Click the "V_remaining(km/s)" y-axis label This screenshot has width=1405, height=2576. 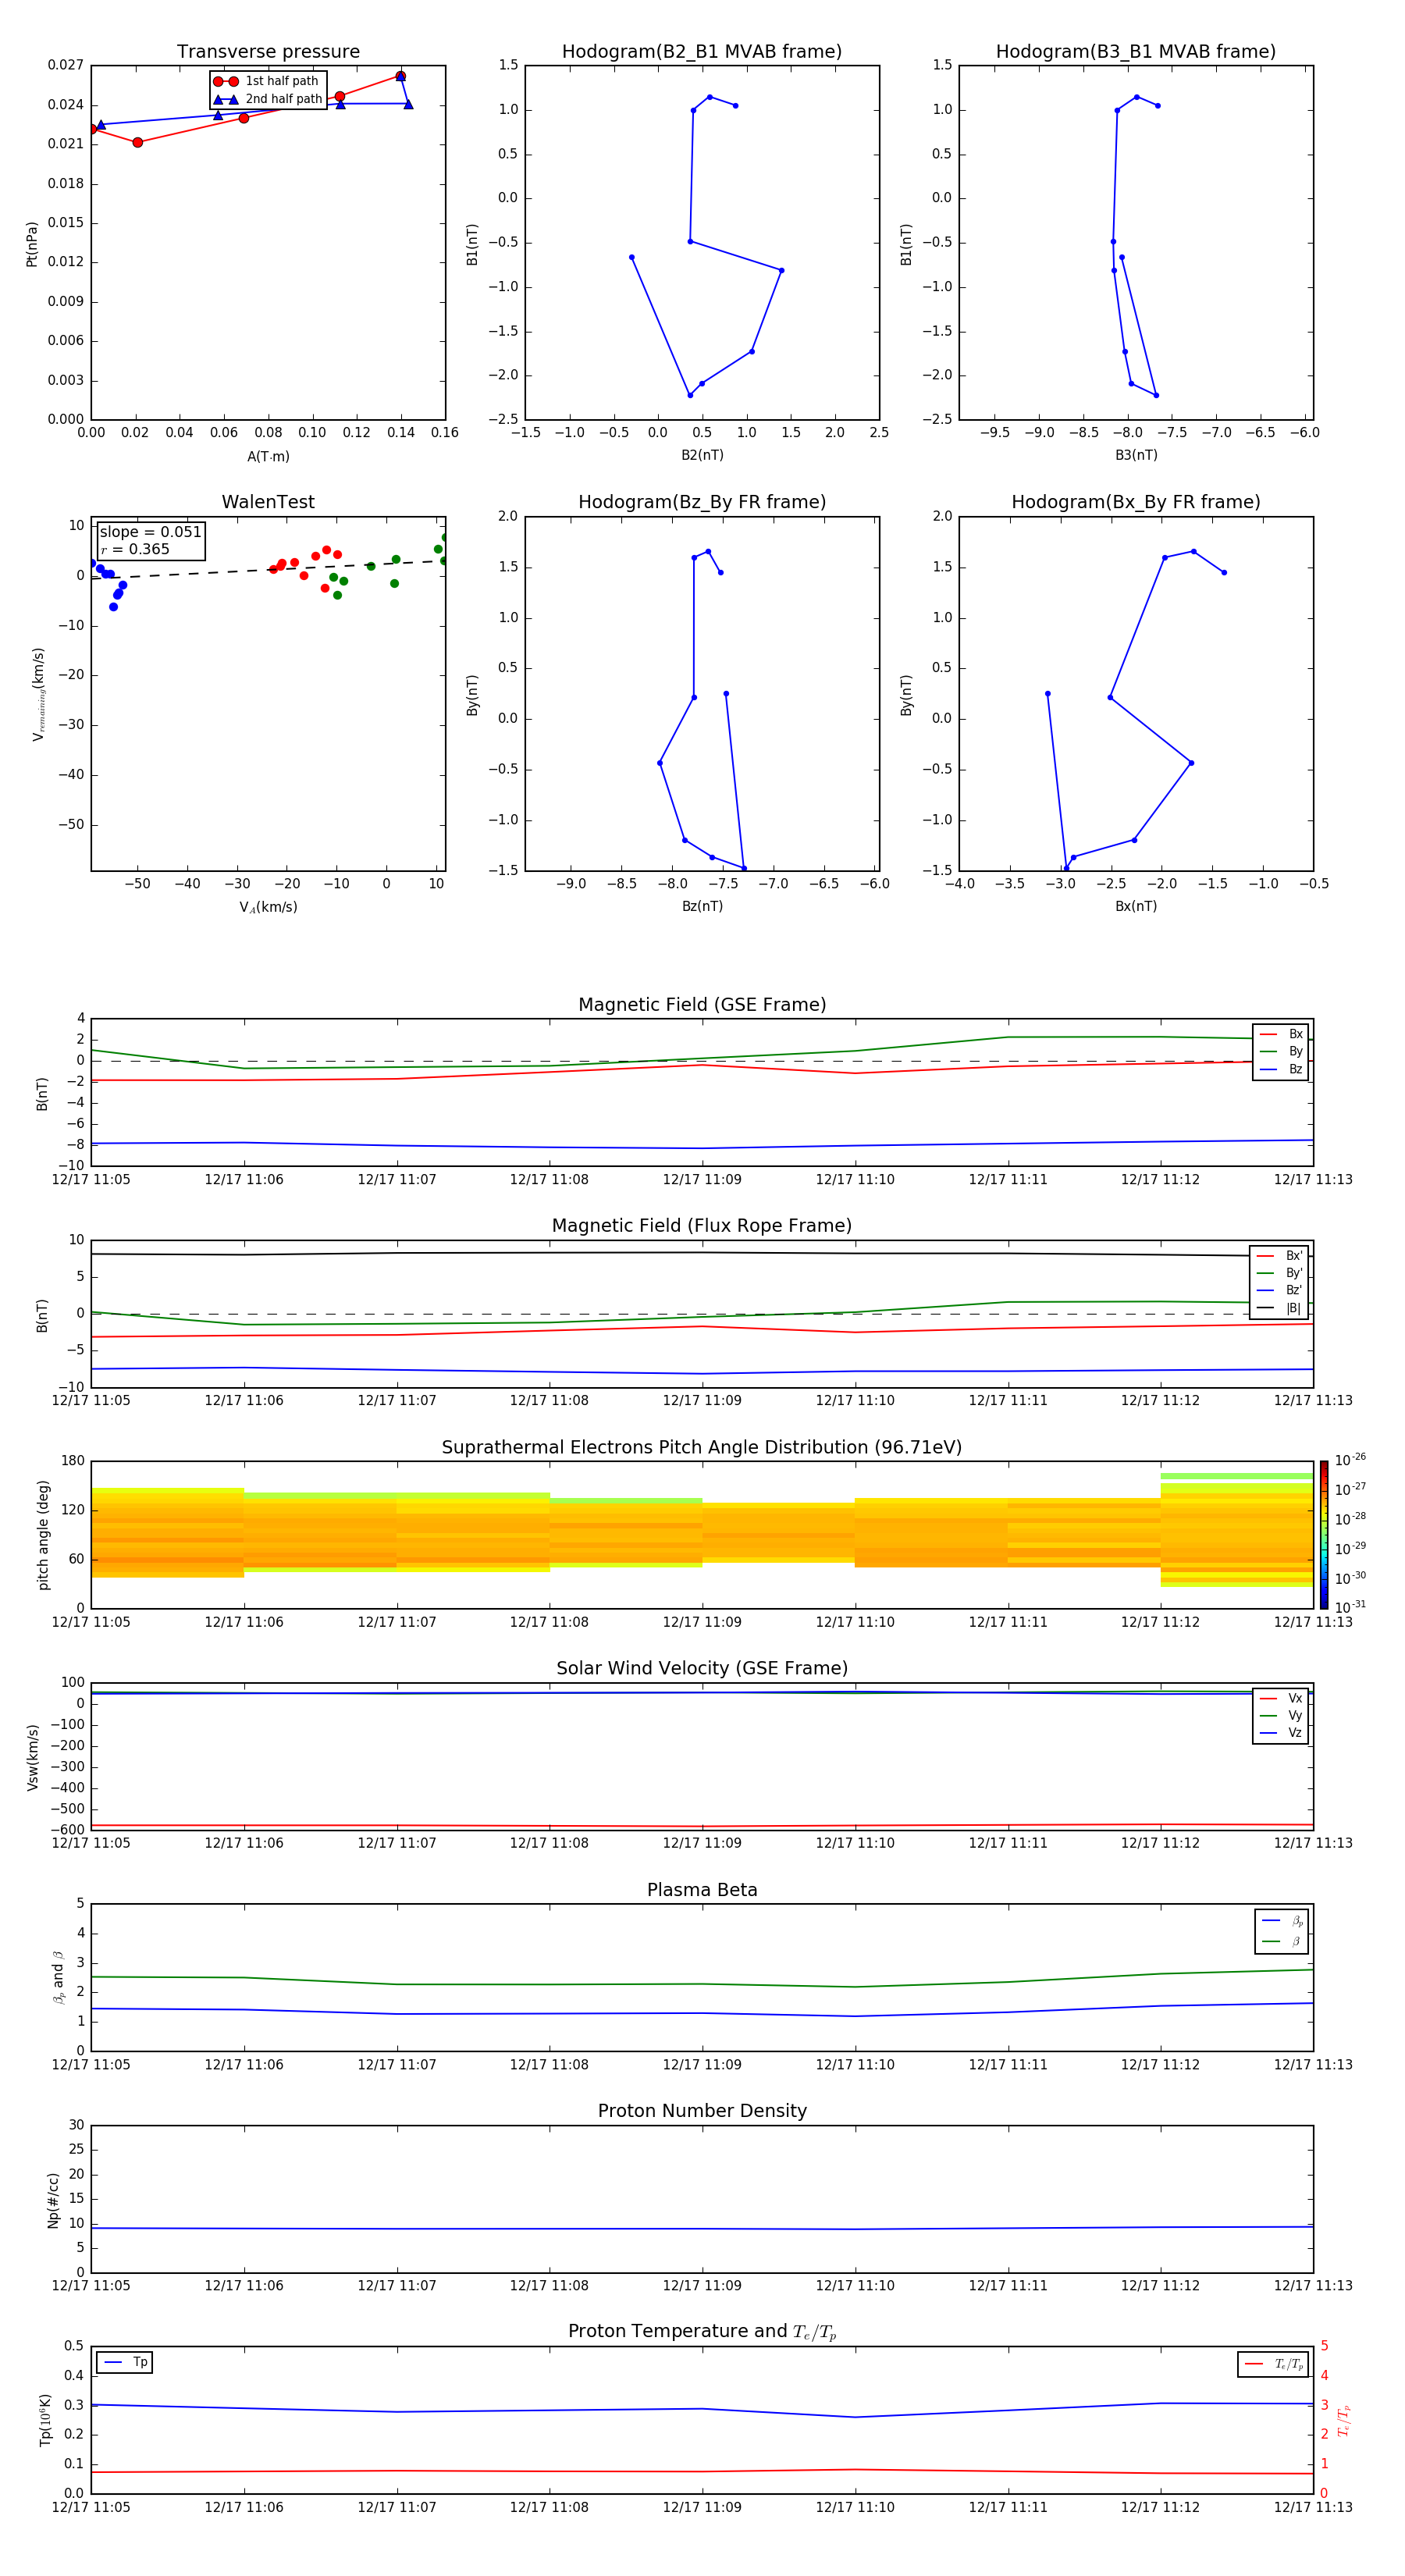click(38, 694)
